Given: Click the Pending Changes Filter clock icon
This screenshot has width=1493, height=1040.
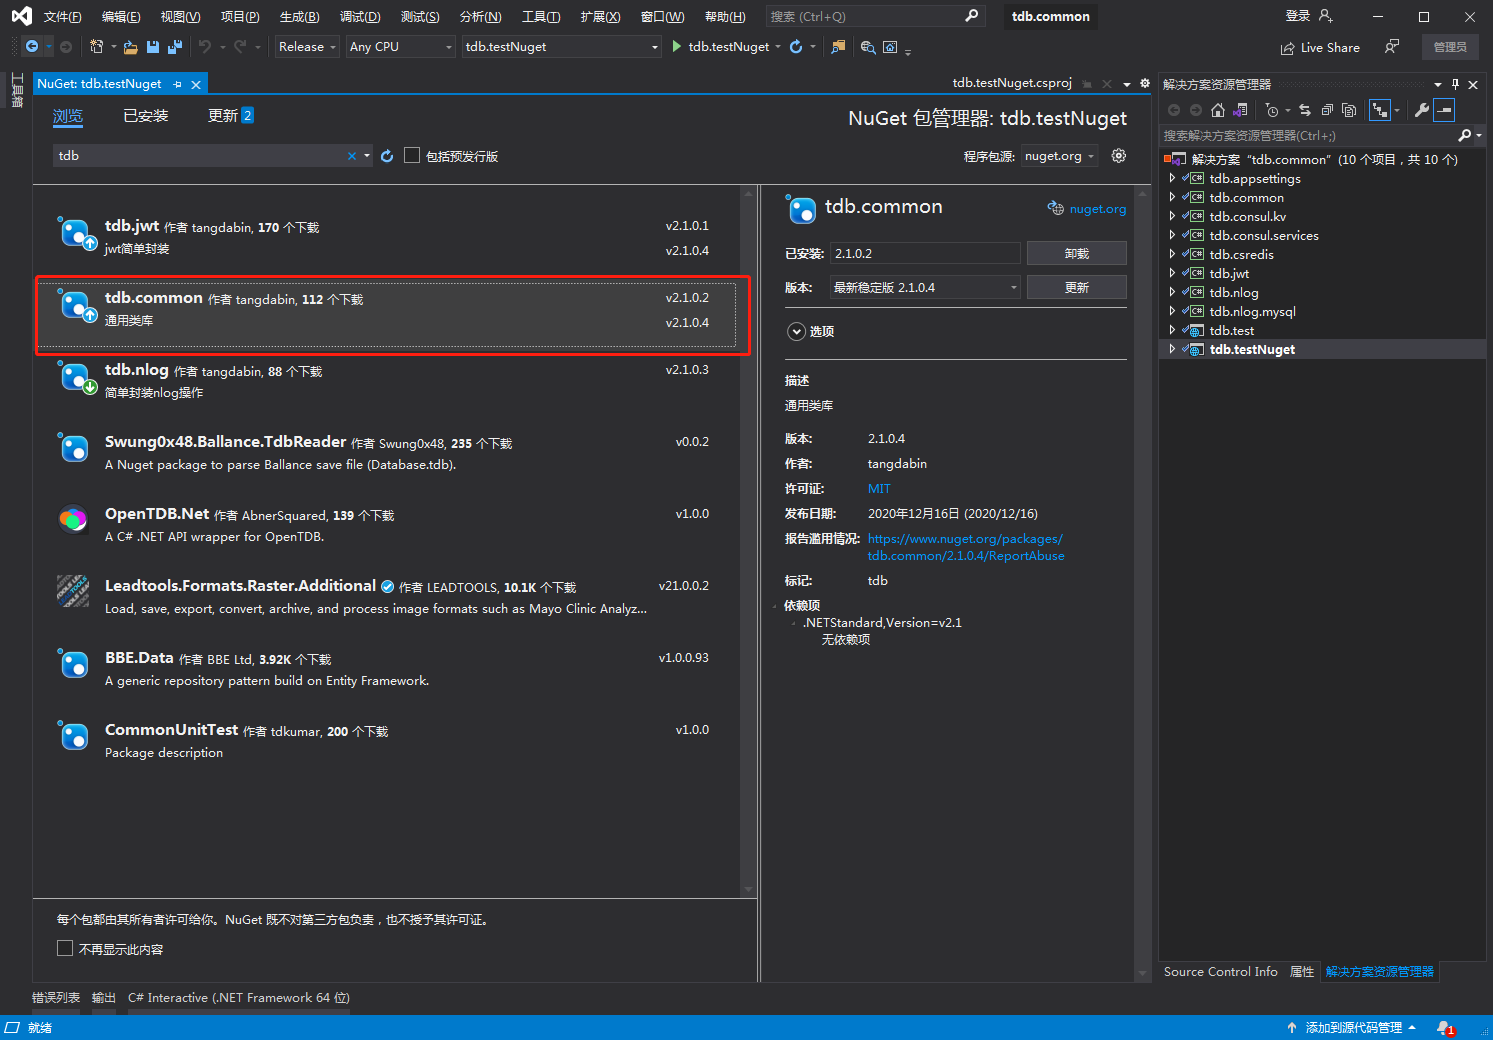Looking at the screenshot, I should pyautogui.click(x=1272, y=110).
